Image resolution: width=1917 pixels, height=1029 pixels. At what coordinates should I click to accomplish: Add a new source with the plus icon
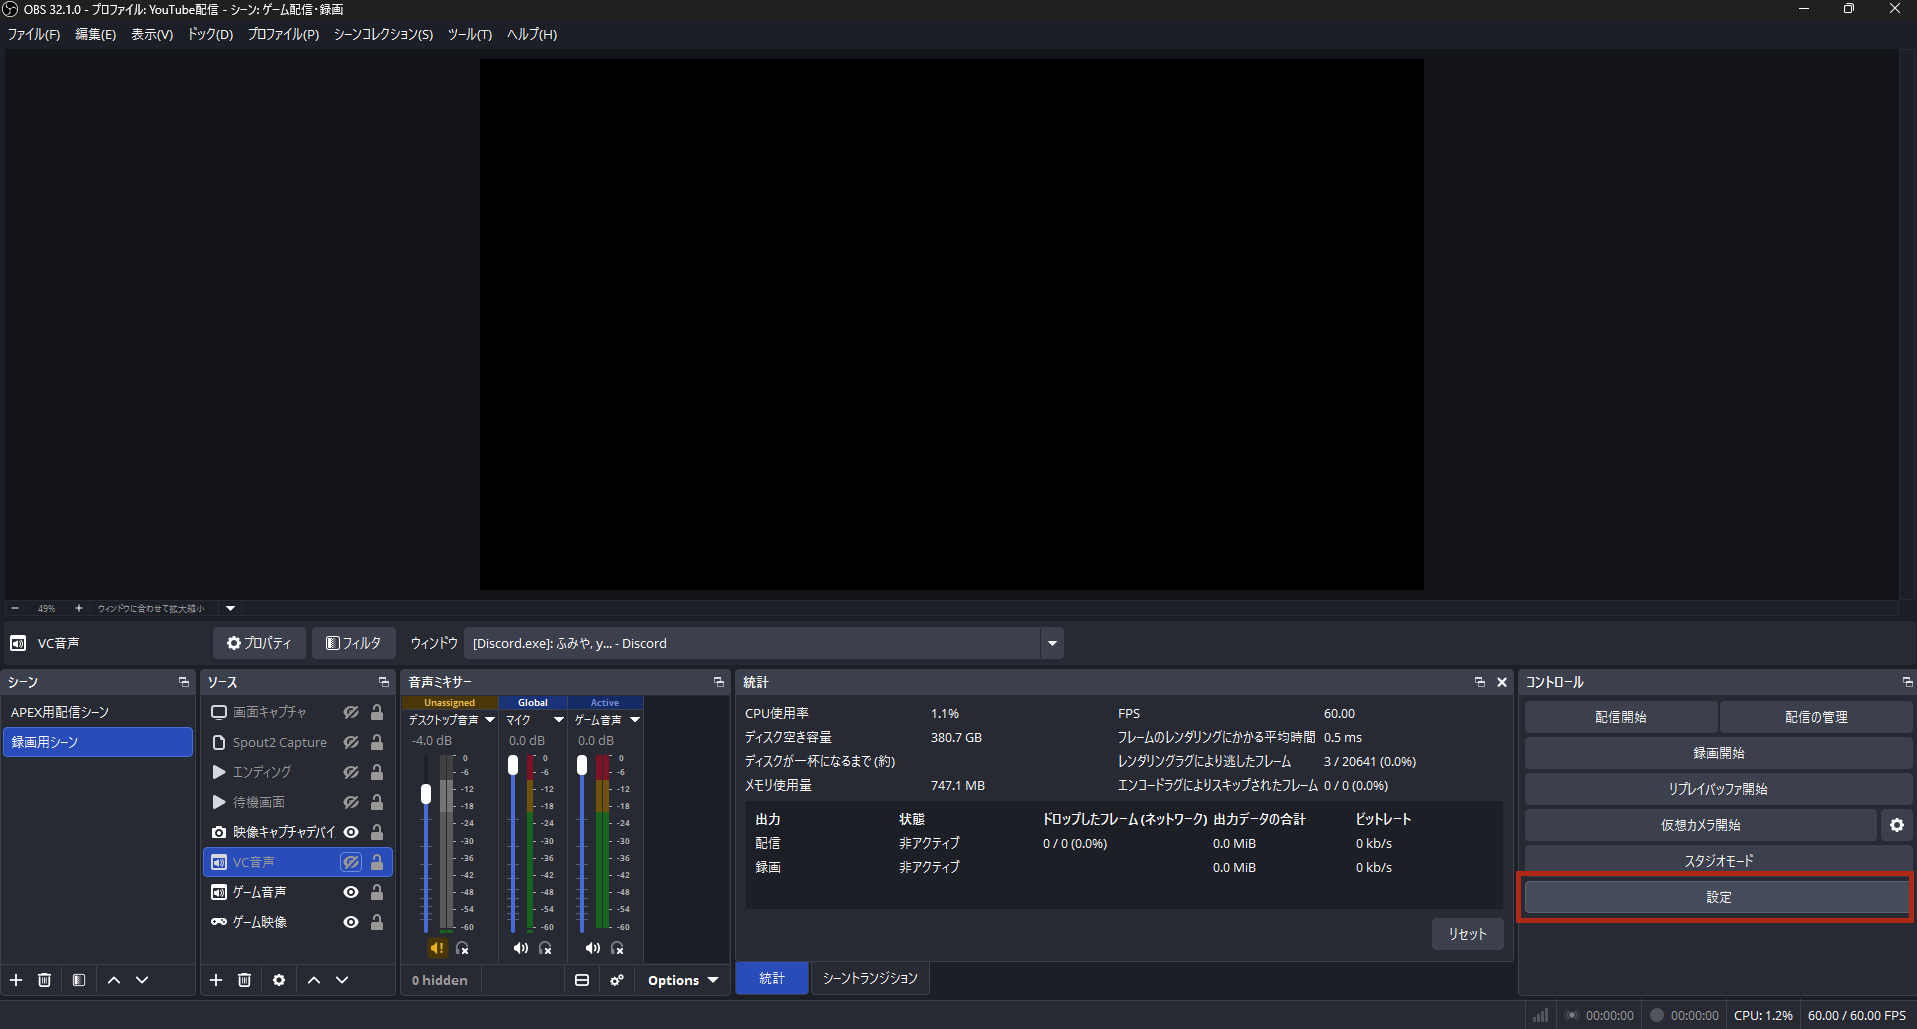(216, 980)
